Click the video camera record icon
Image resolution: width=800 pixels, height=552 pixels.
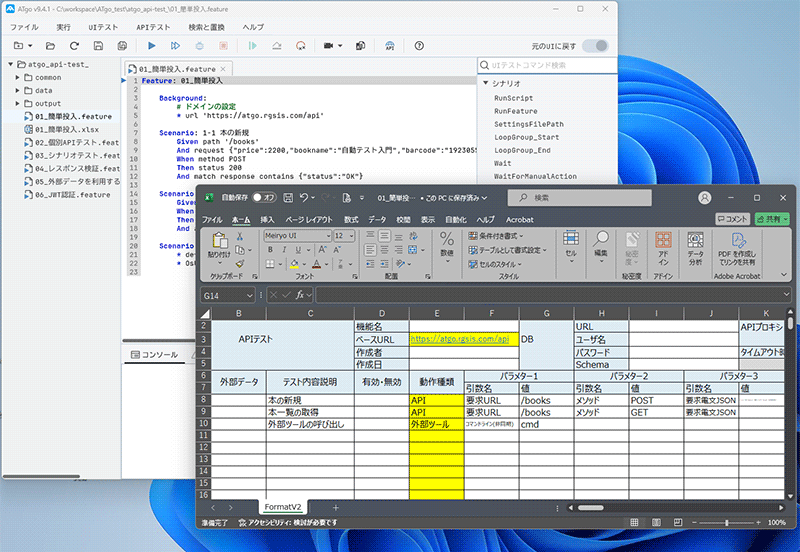328,46
